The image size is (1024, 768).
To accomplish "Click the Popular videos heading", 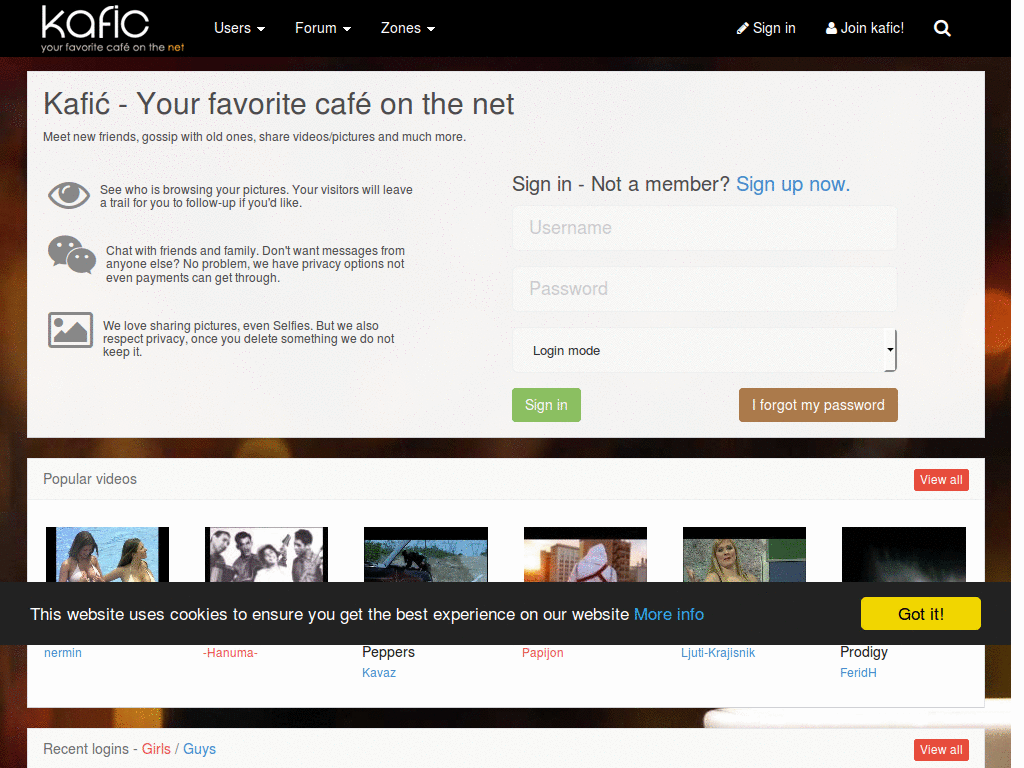I will pyautogui.click(x=90, y=479).
